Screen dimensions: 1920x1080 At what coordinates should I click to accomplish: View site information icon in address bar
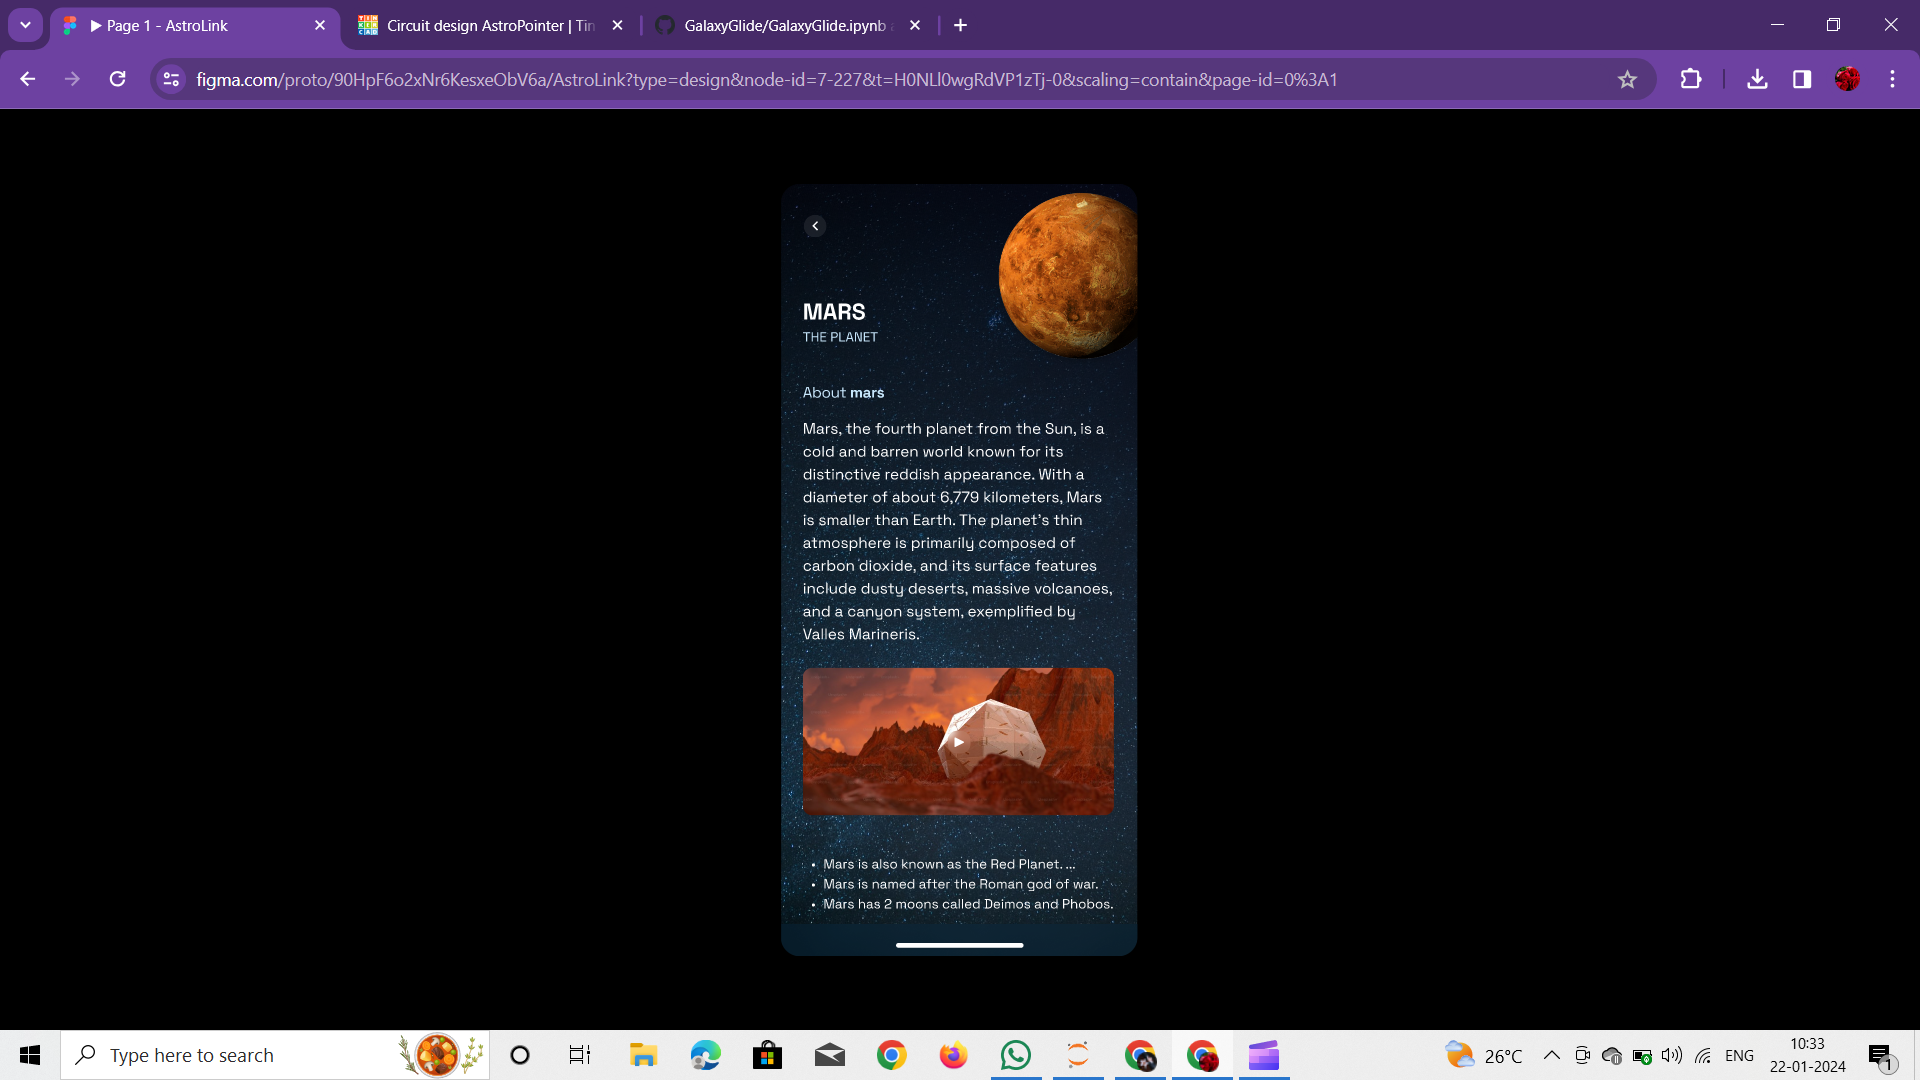tap(171, 80)
